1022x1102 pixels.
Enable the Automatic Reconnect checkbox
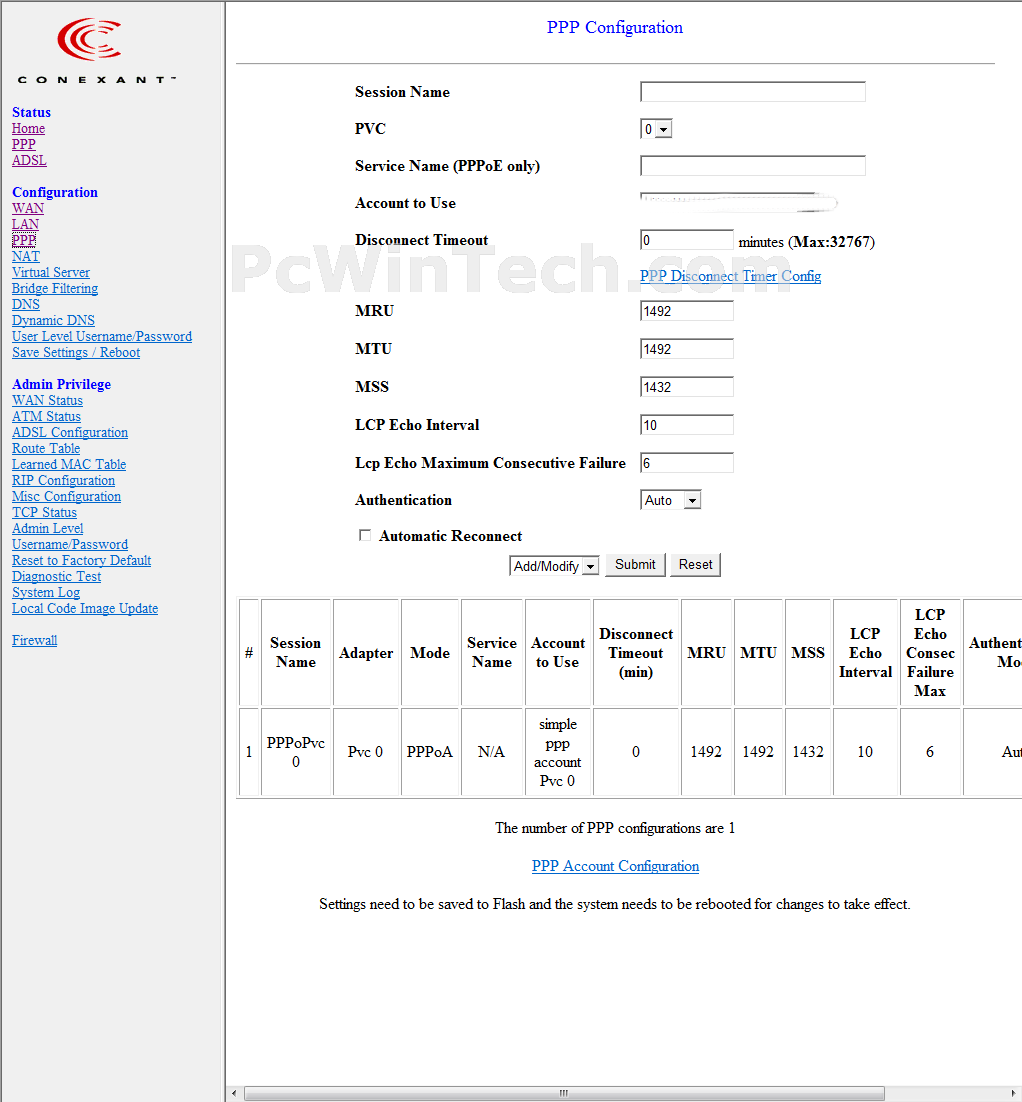[x=365, y=536]
